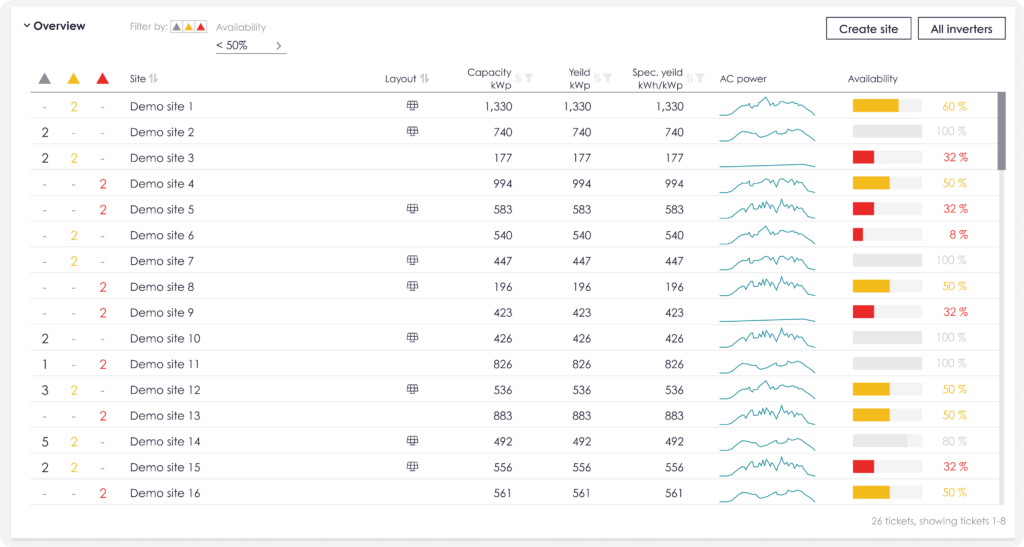This screenshot has width=1024, height=547.
Task: Click the table vertical scrollbar thumb
Action: pos(1001,131)
